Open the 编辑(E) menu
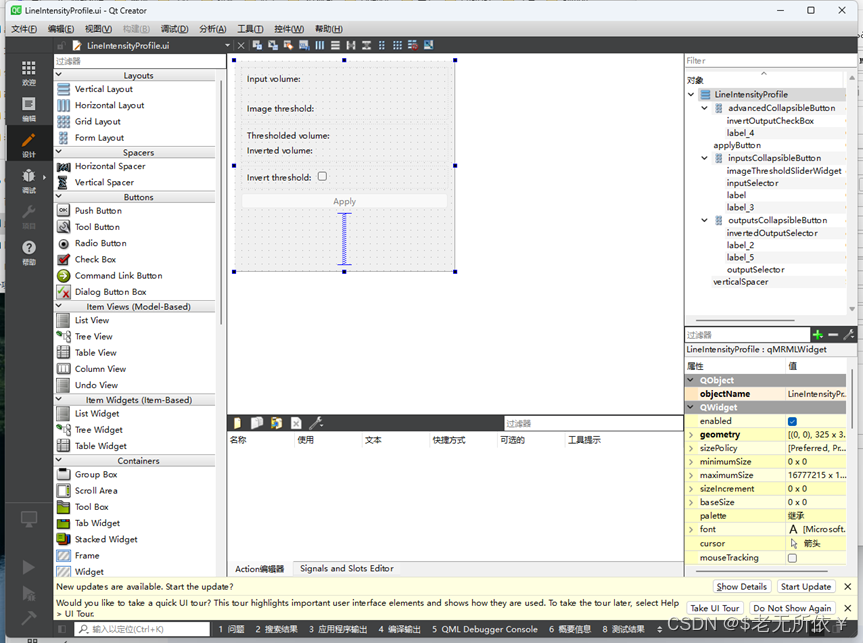 click(61, 29)
